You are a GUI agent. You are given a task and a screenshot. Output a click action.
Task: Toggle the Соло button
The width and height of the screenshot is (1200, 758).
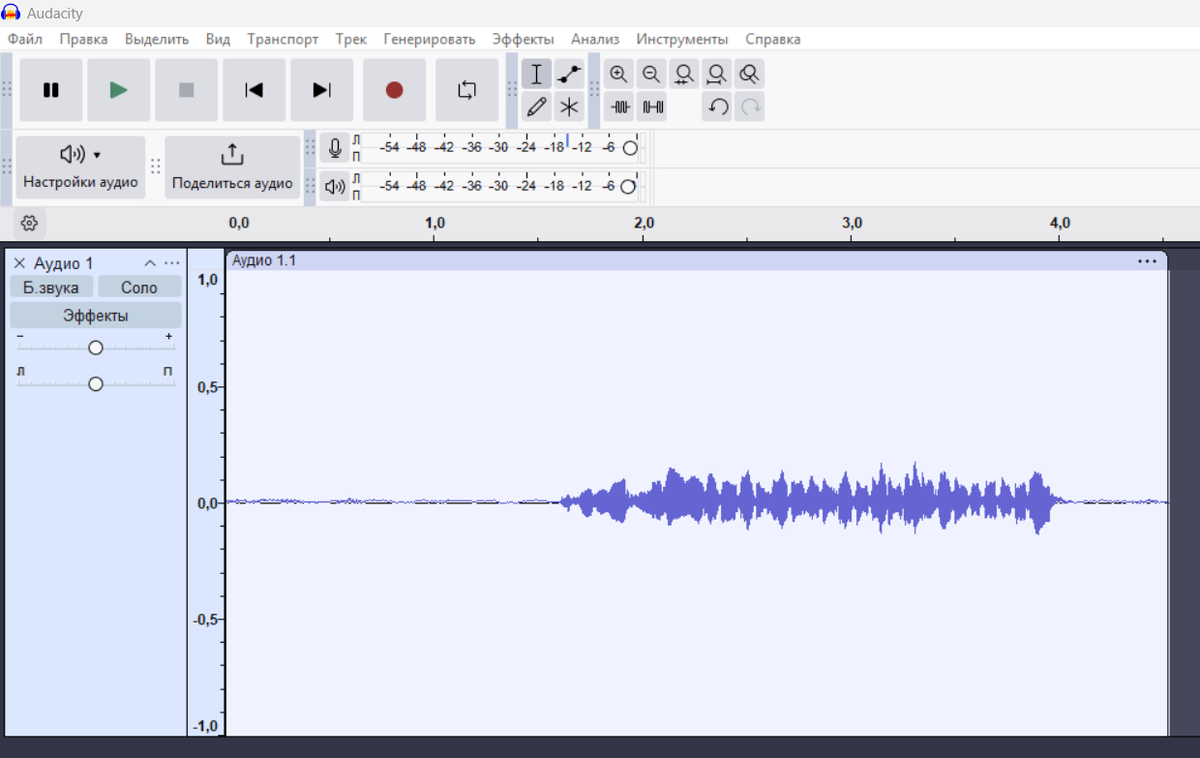coord(139,287)
